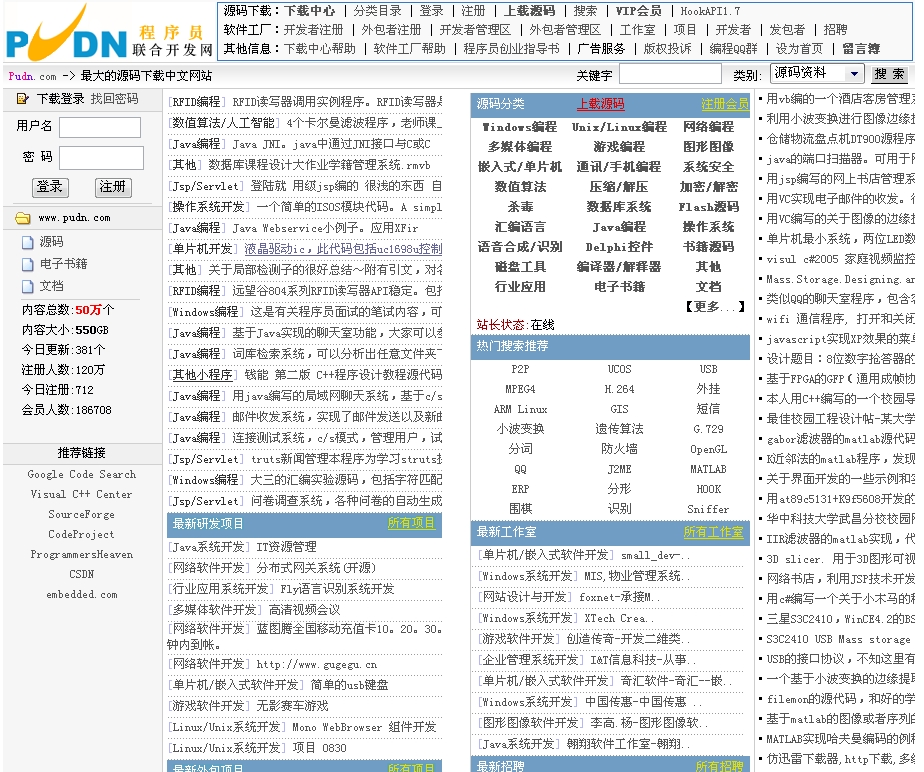
Task: Open the ProgrammersHeaven recommended link
Action: [x=82, y=555]
